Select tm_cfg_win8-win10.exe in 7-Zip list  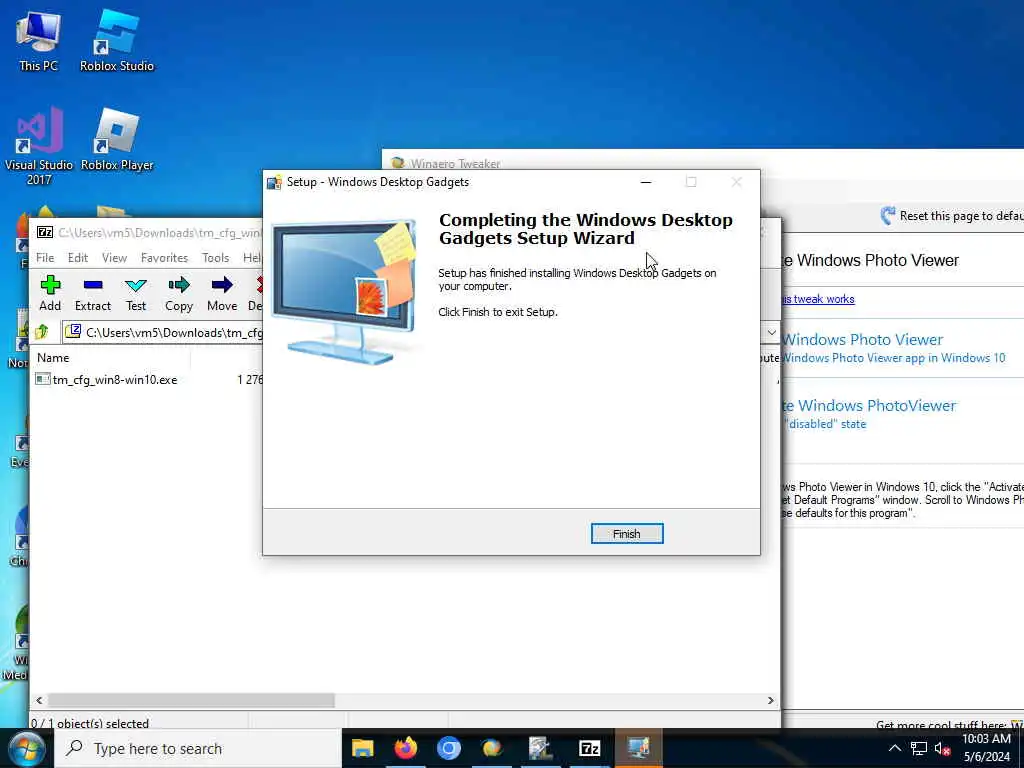114,379
